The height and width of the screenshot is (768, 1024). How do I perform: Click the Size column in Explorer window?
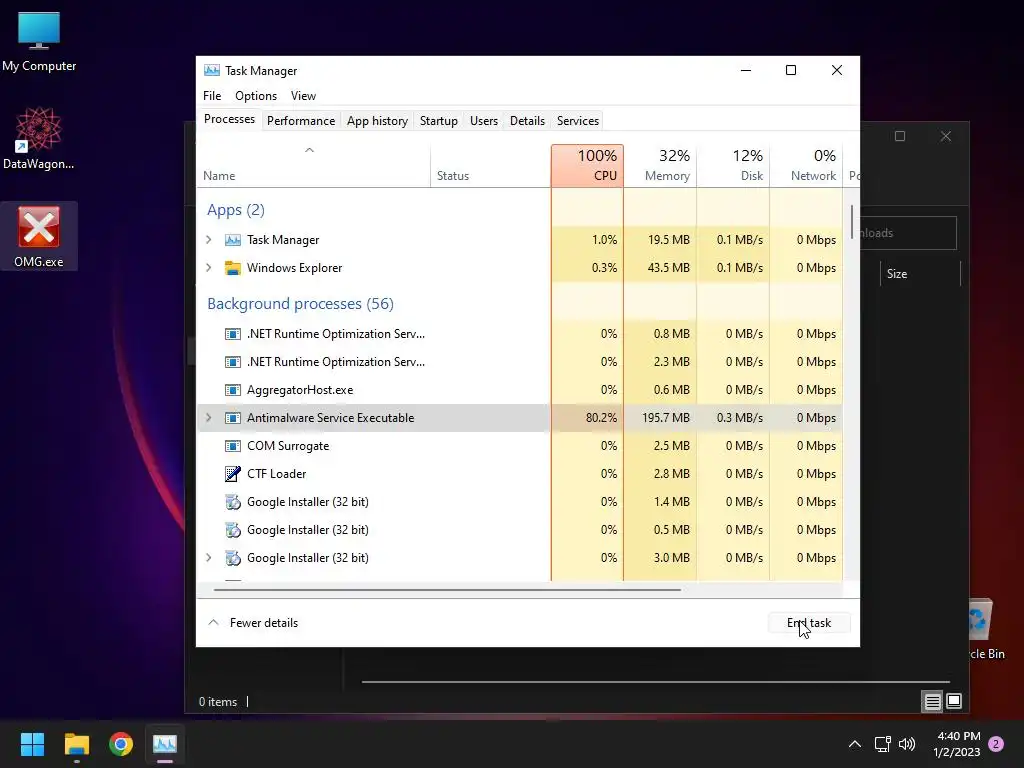(920, 274)
